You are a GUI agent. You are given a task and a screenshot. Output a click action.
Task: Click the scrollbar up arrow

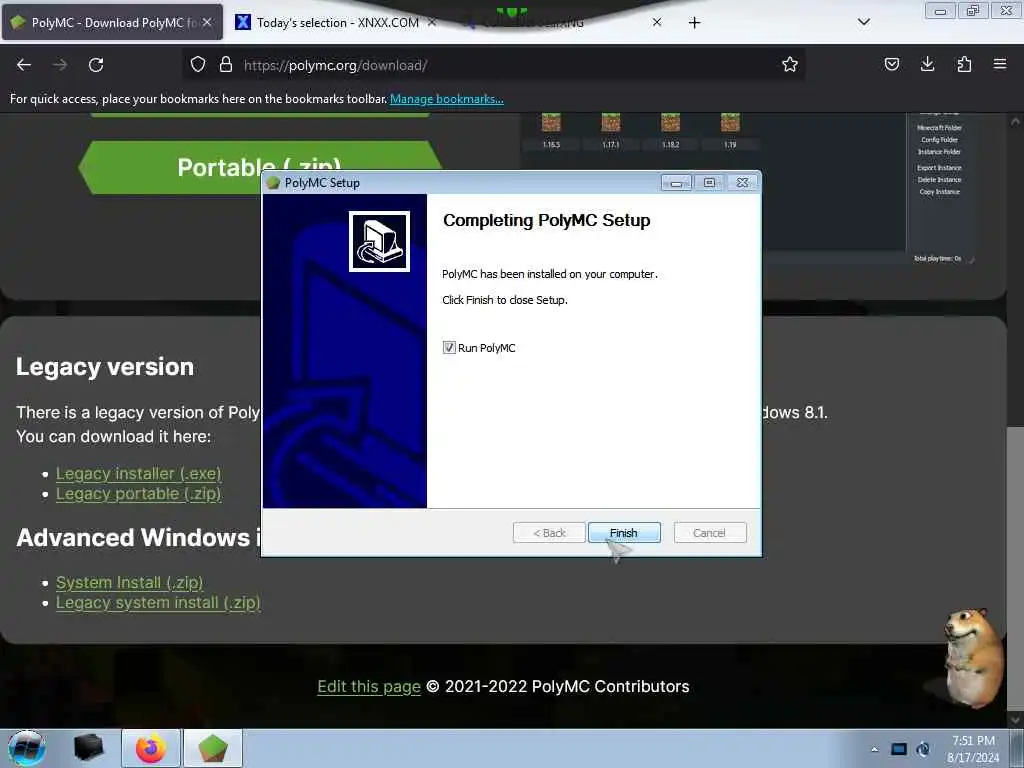pyautogui.click(x=1015, y=121)
